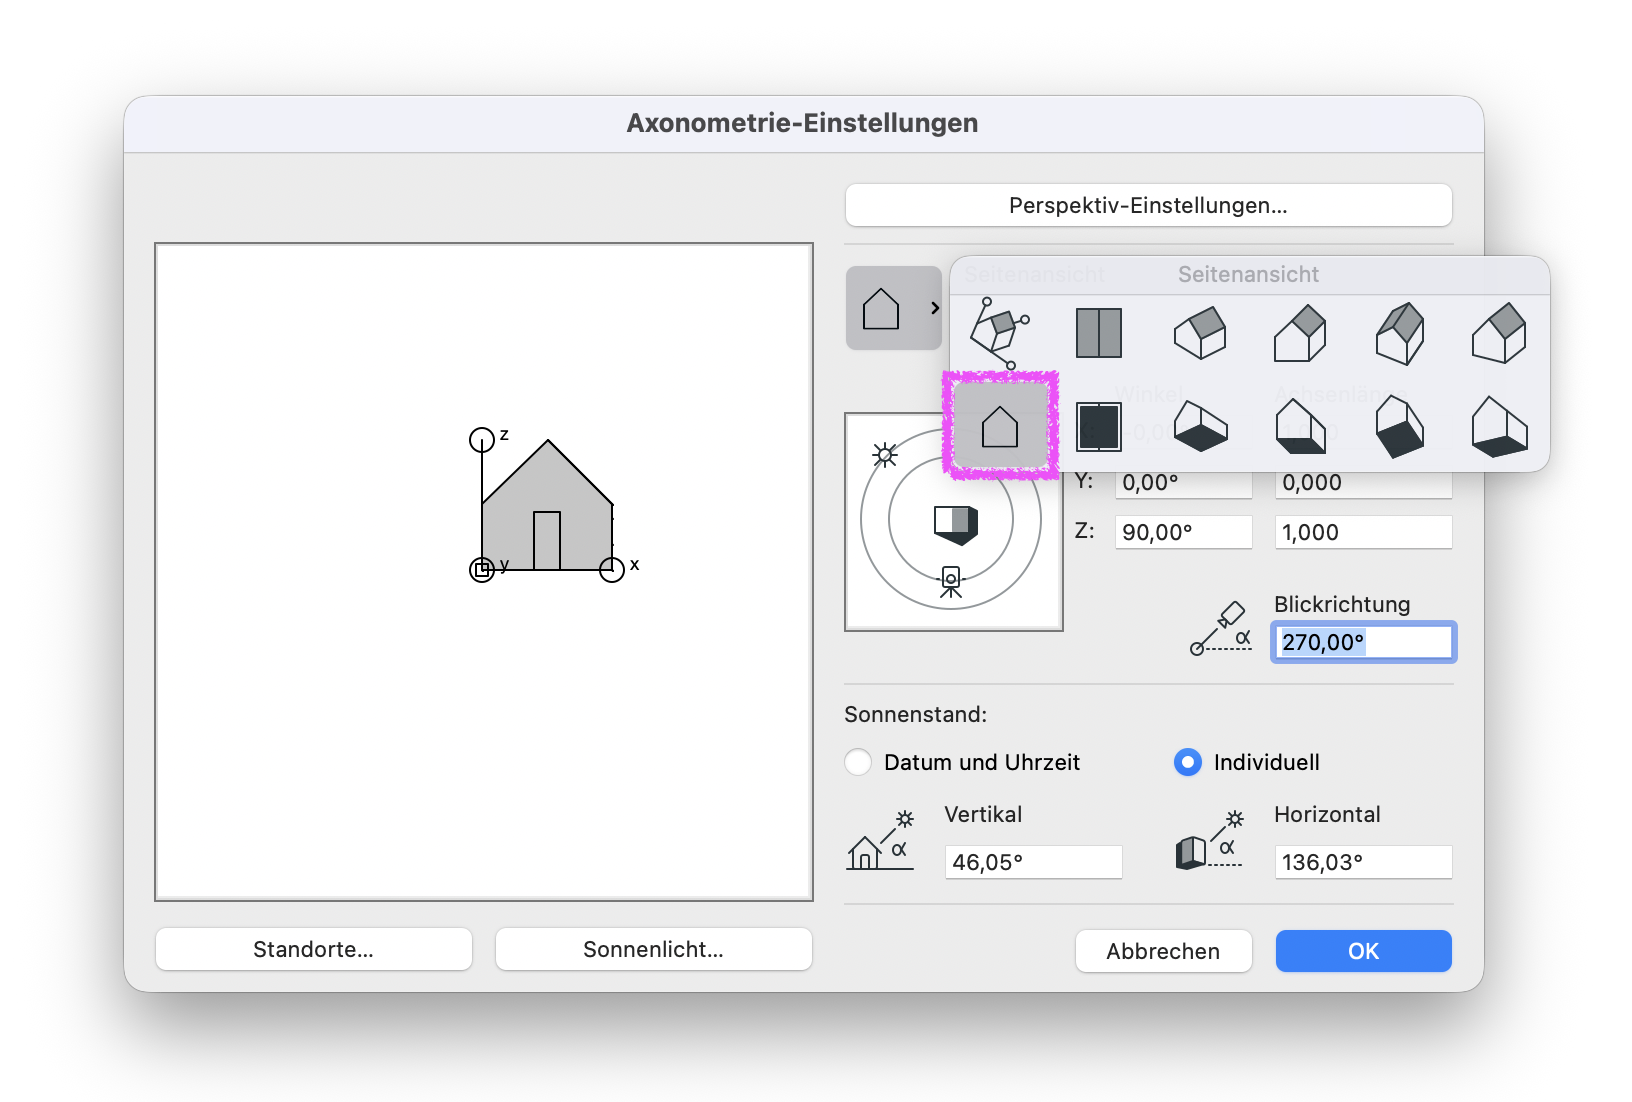Select the highlighted side view house icon

(1000, 426)
